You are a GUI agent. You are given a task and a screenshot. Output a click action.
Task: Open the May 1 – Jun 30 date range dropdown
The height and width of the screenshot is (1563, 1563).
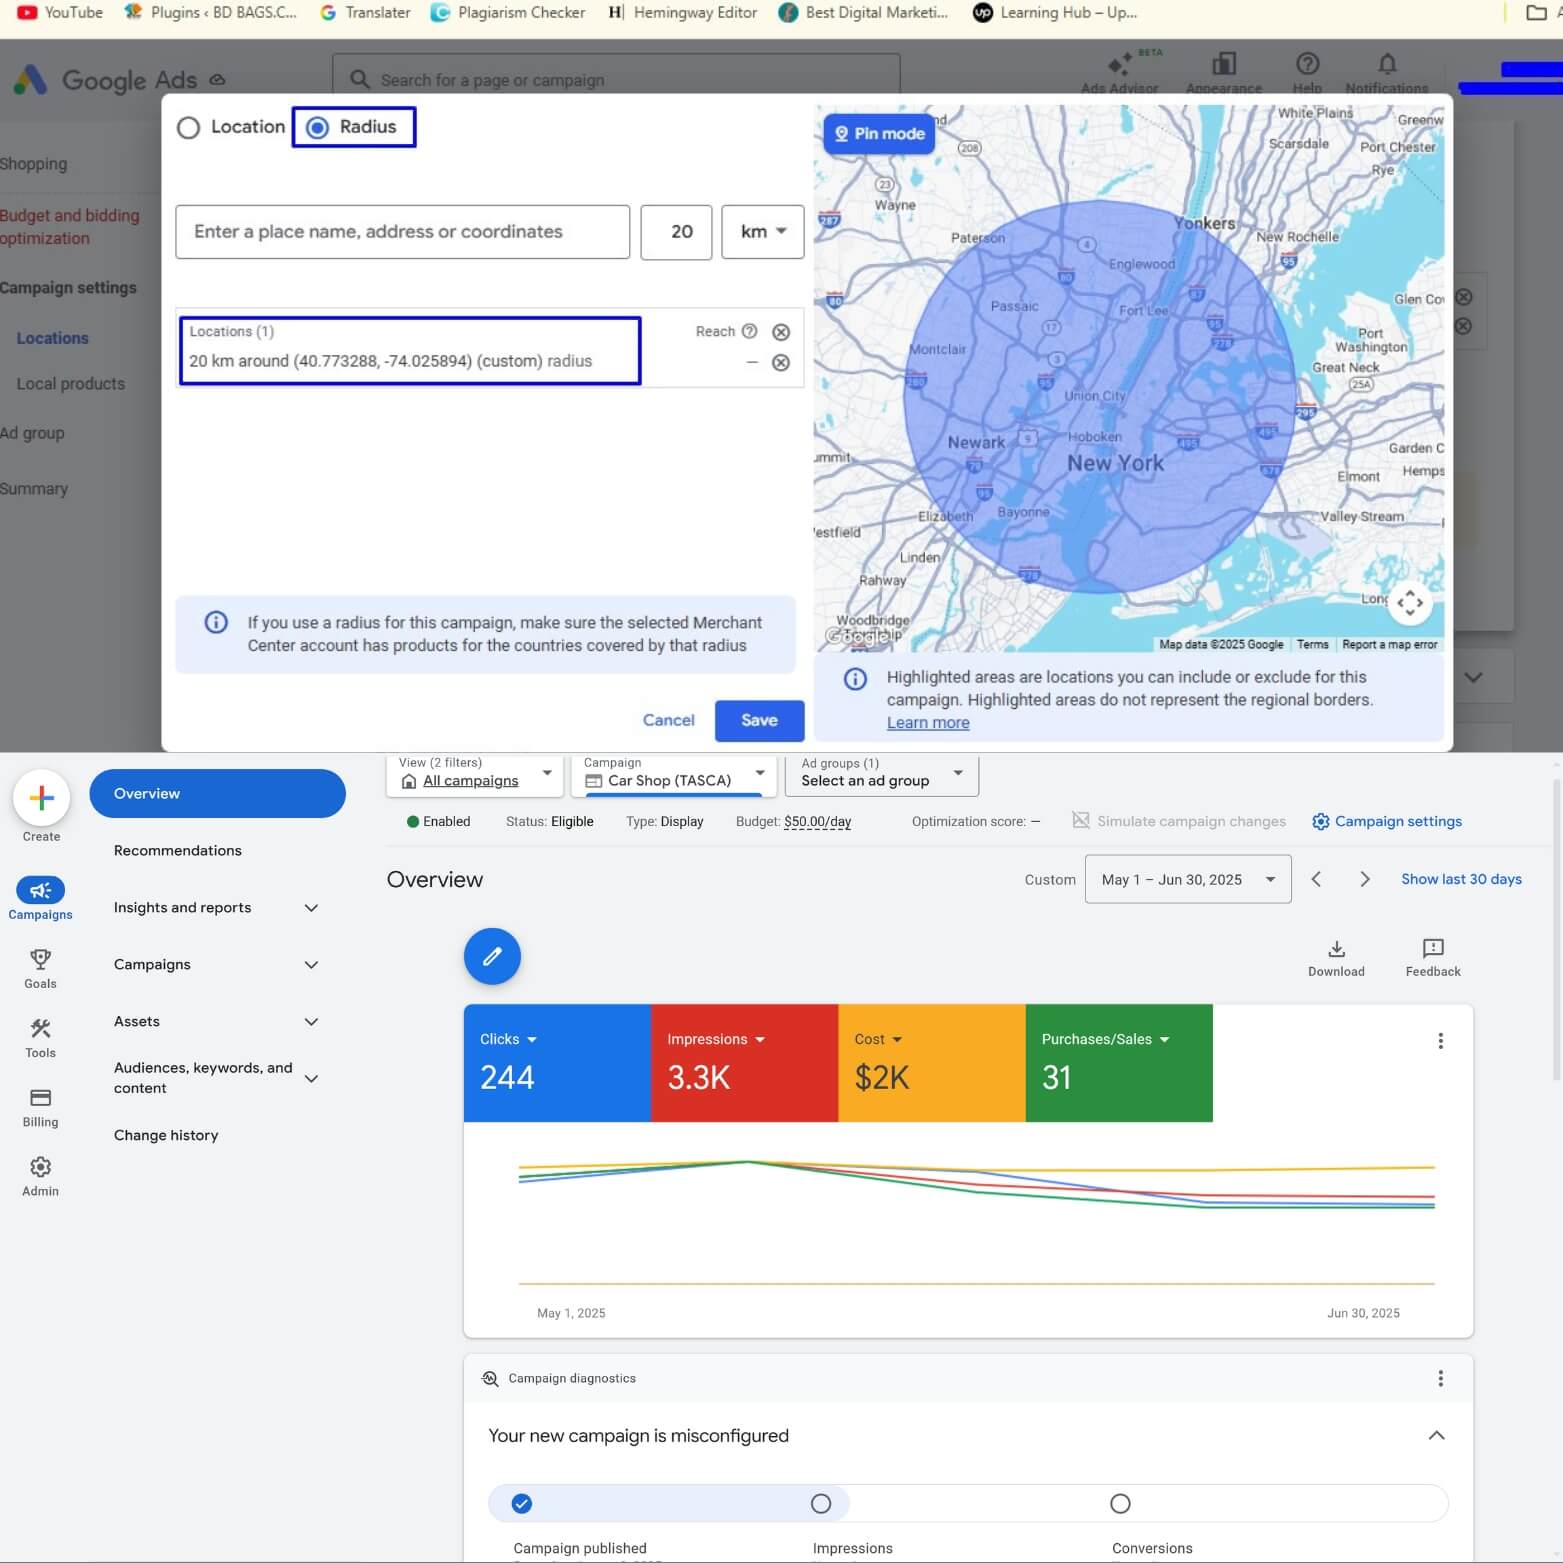click(1187, 880)
